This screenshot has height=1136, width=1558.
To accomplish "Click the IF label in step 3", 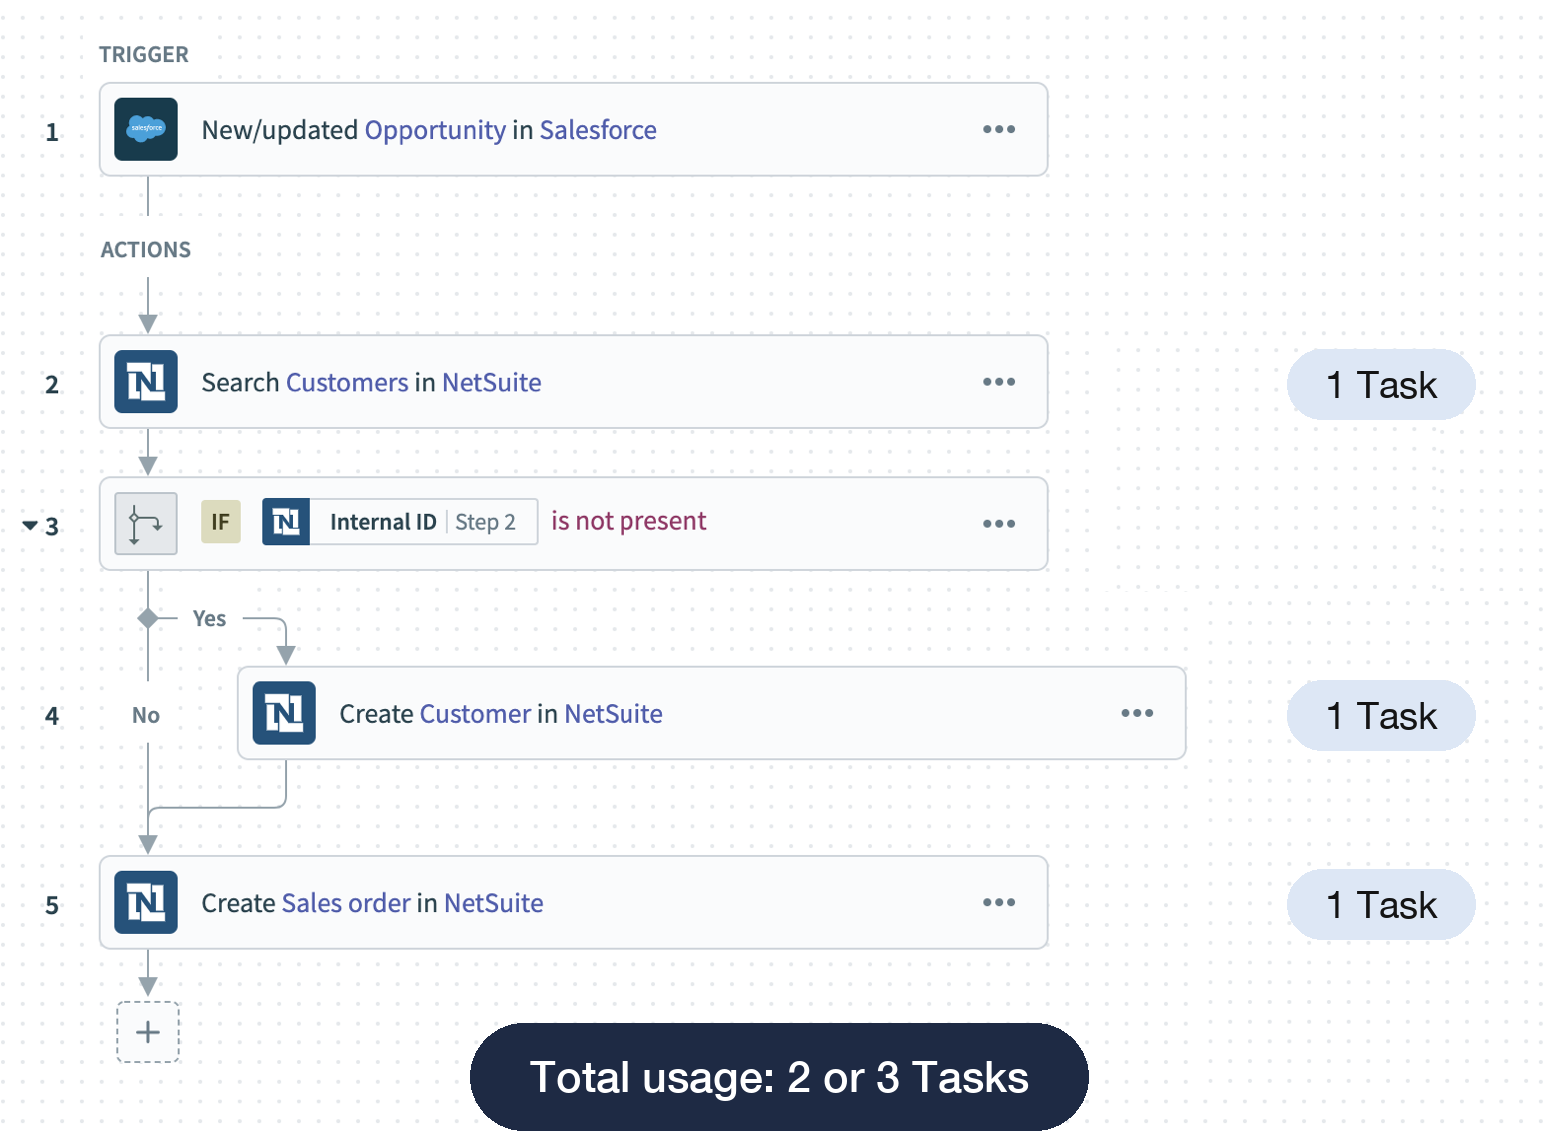I will [221, 522].
